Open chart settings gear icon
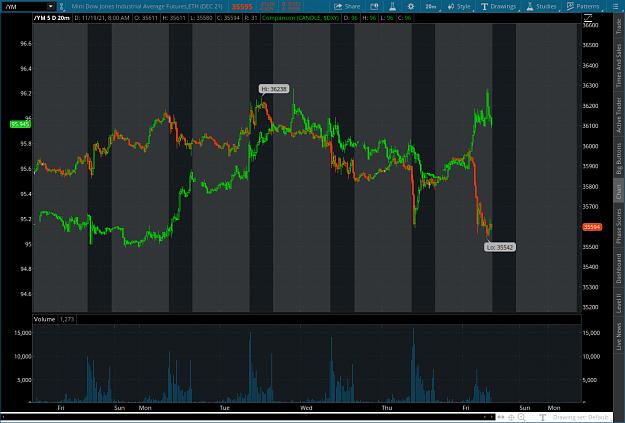The image size is (625, 423). [411, 6]
